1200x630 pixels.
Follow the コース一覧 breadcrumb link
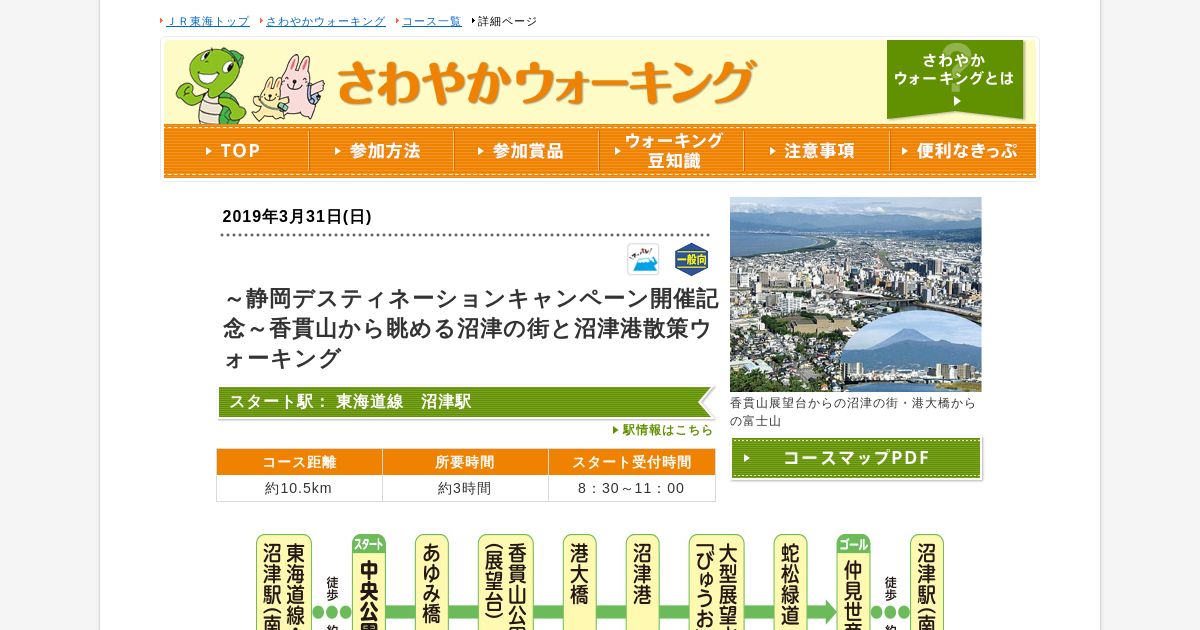pos(432,21)
